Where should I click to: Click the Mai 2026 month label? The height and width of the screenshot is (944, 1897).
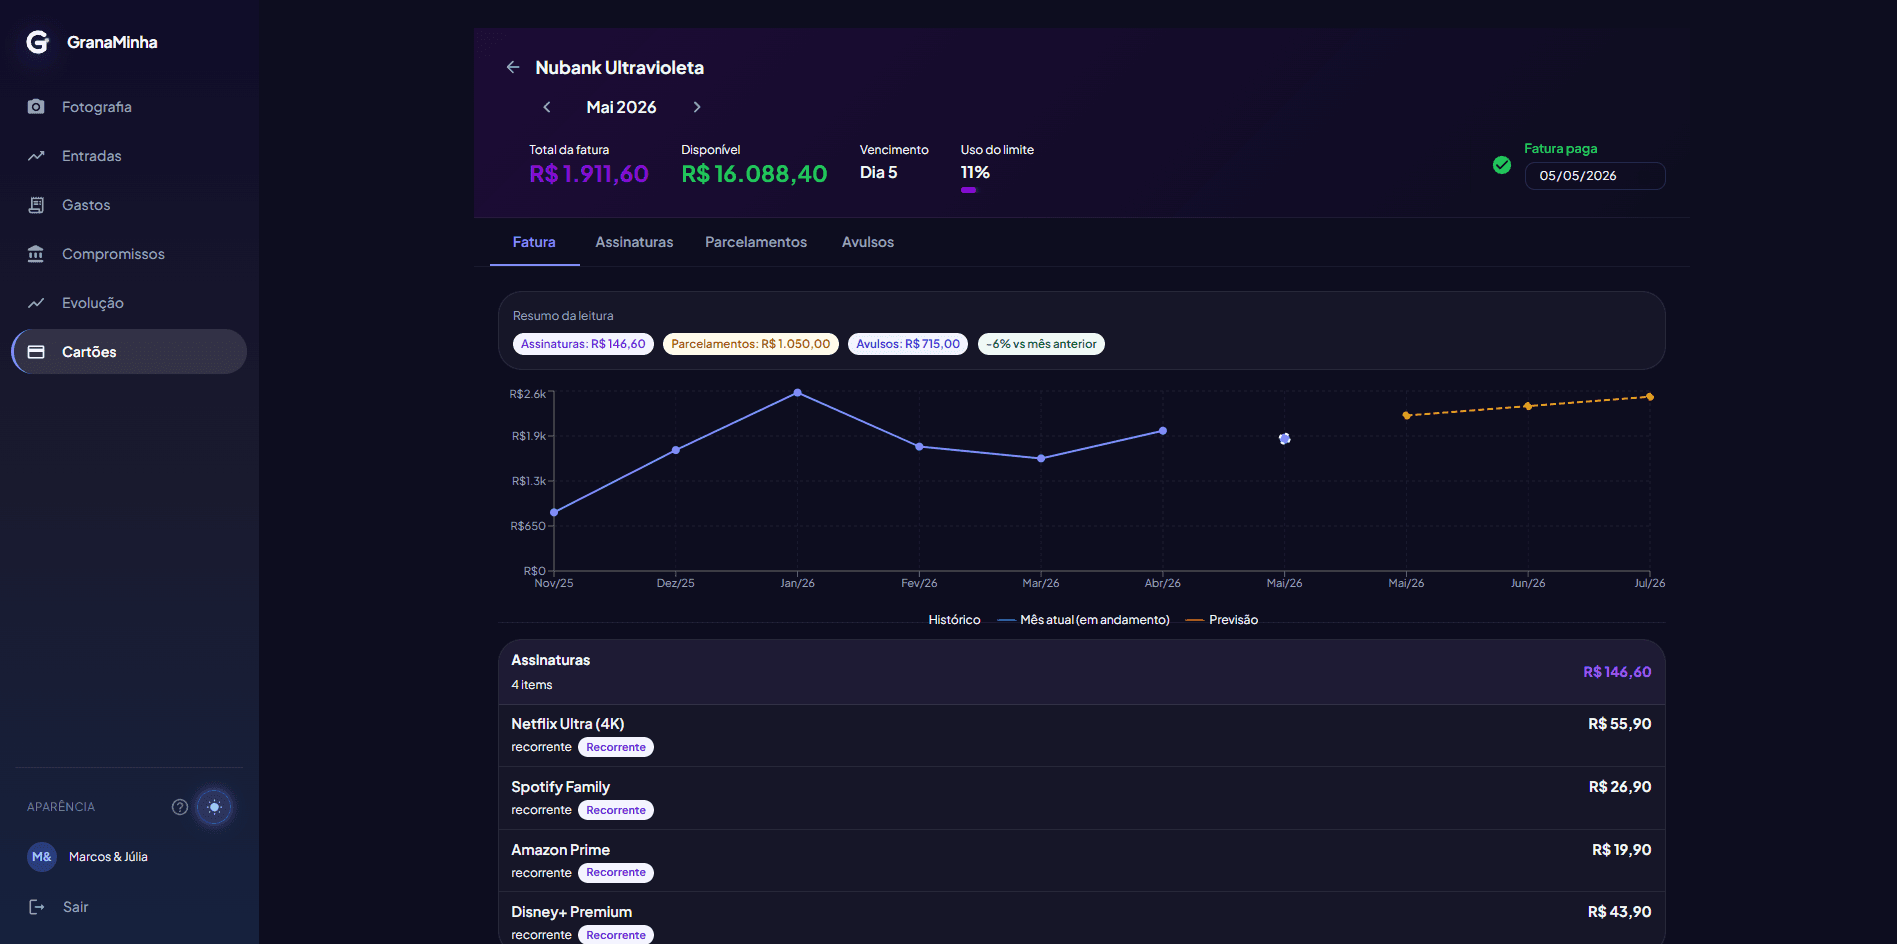pyautogui.click(x=621, y=107)
